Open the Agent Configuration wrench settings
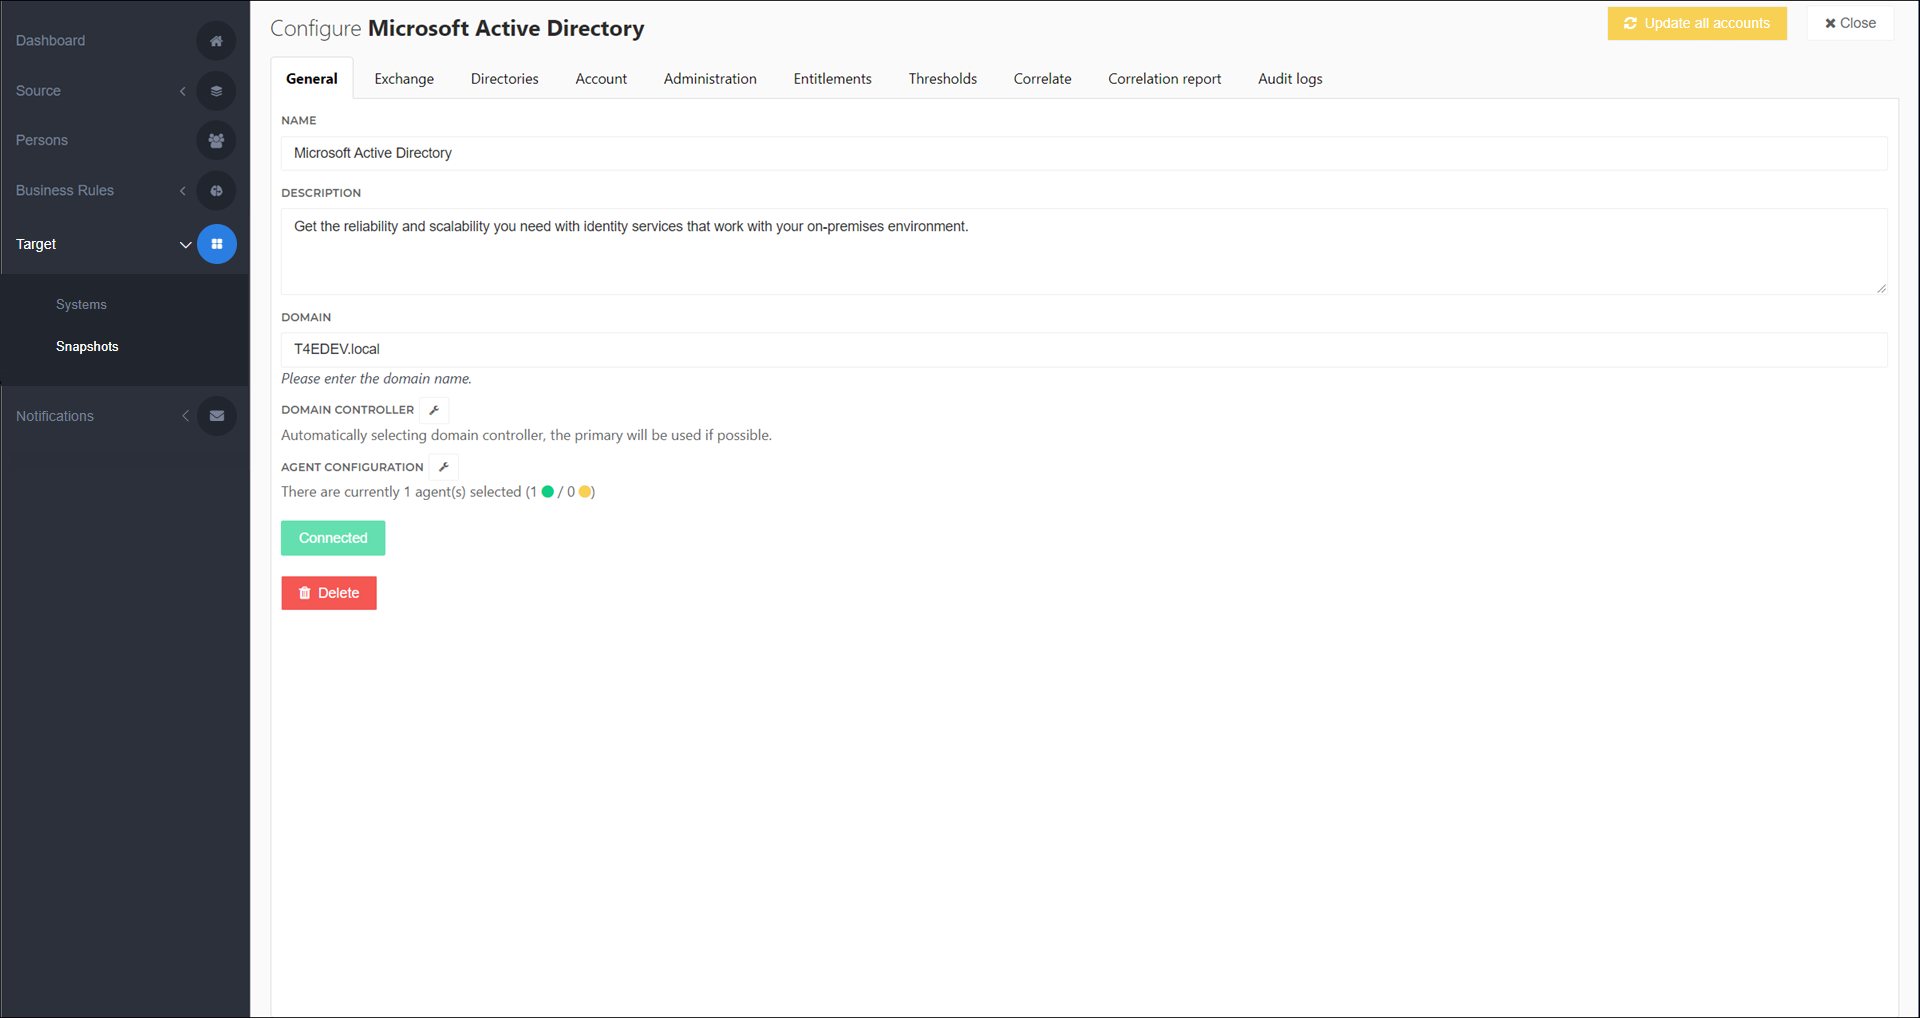This screenshot has width=1920, height=1019. [444, 467]
